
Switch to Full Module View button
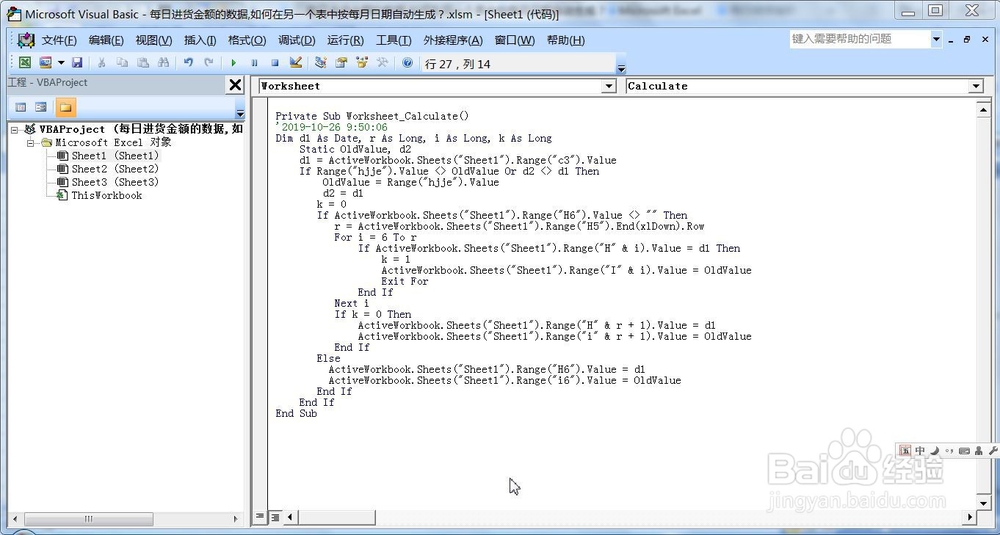pyautogui.click(x=275, y=517)
